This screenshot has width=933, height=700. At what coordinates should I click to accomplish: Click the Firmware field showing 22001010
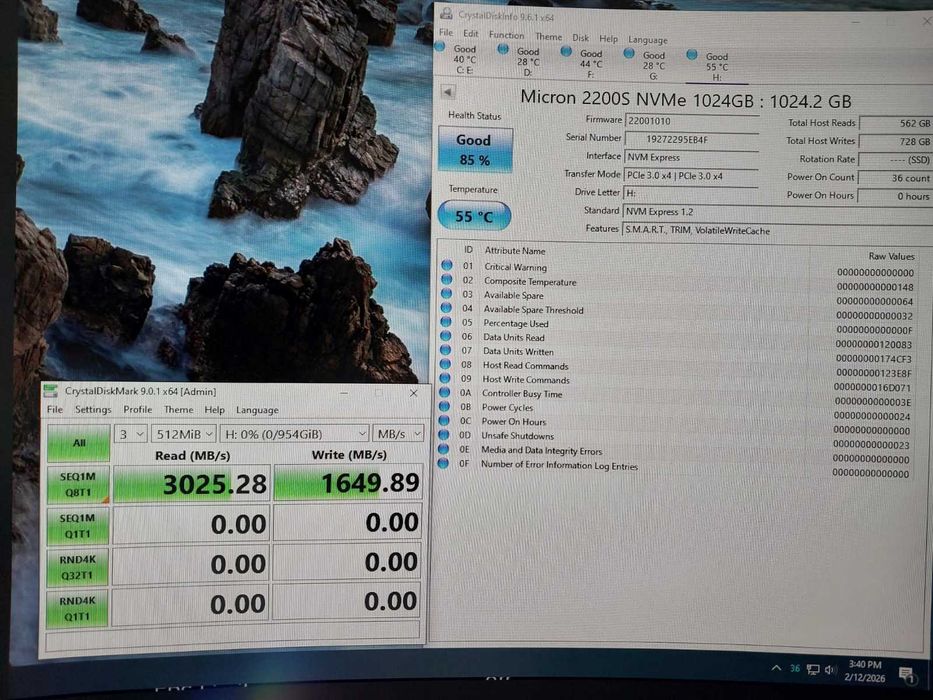click(691, 121)
